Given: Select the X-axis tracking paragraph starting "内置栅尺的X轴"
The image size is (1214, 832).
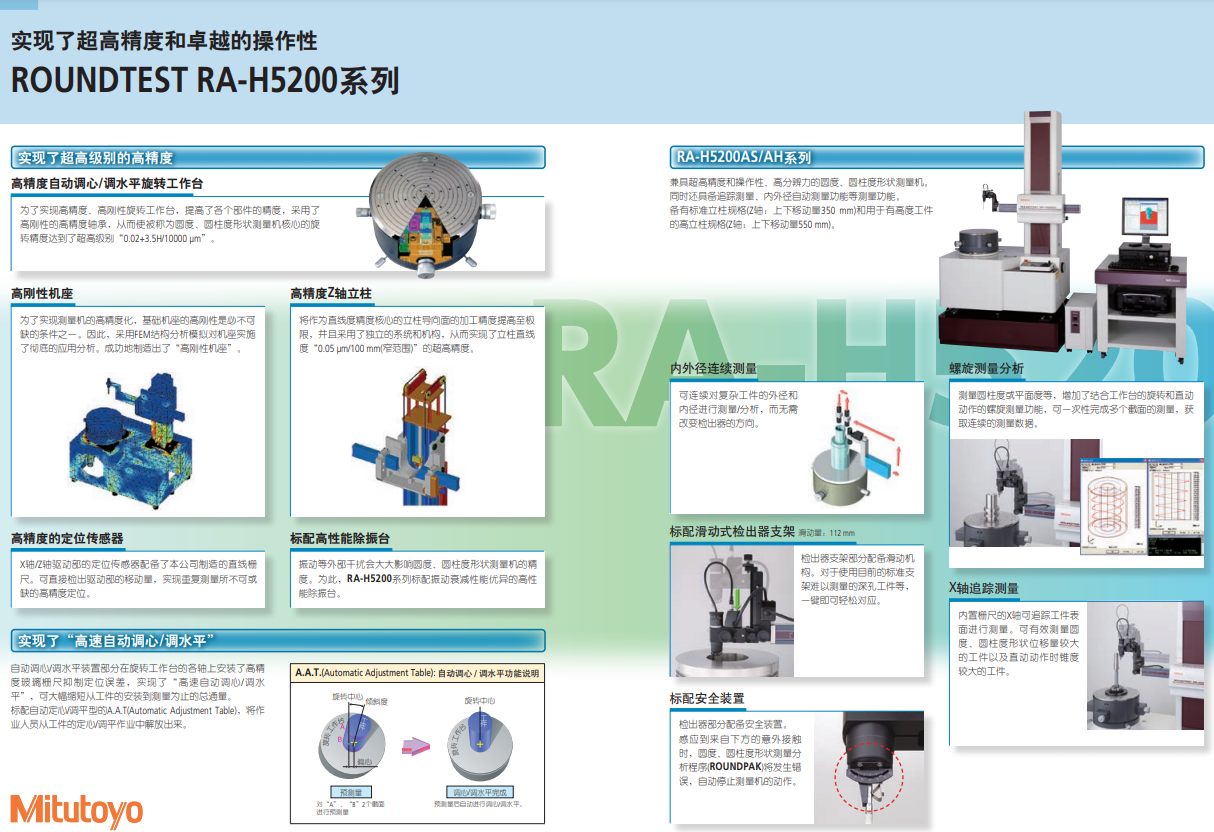Looking at the screenshot, I should coord(1020,644).
